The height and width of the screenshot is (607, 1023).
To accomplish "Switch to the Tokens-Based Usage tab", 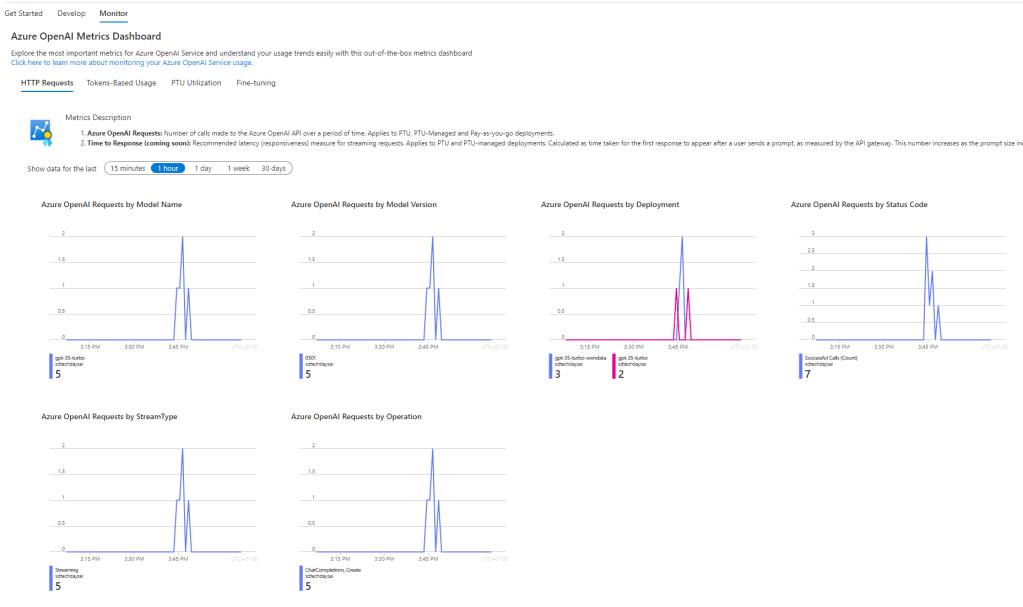I will 121,83.
